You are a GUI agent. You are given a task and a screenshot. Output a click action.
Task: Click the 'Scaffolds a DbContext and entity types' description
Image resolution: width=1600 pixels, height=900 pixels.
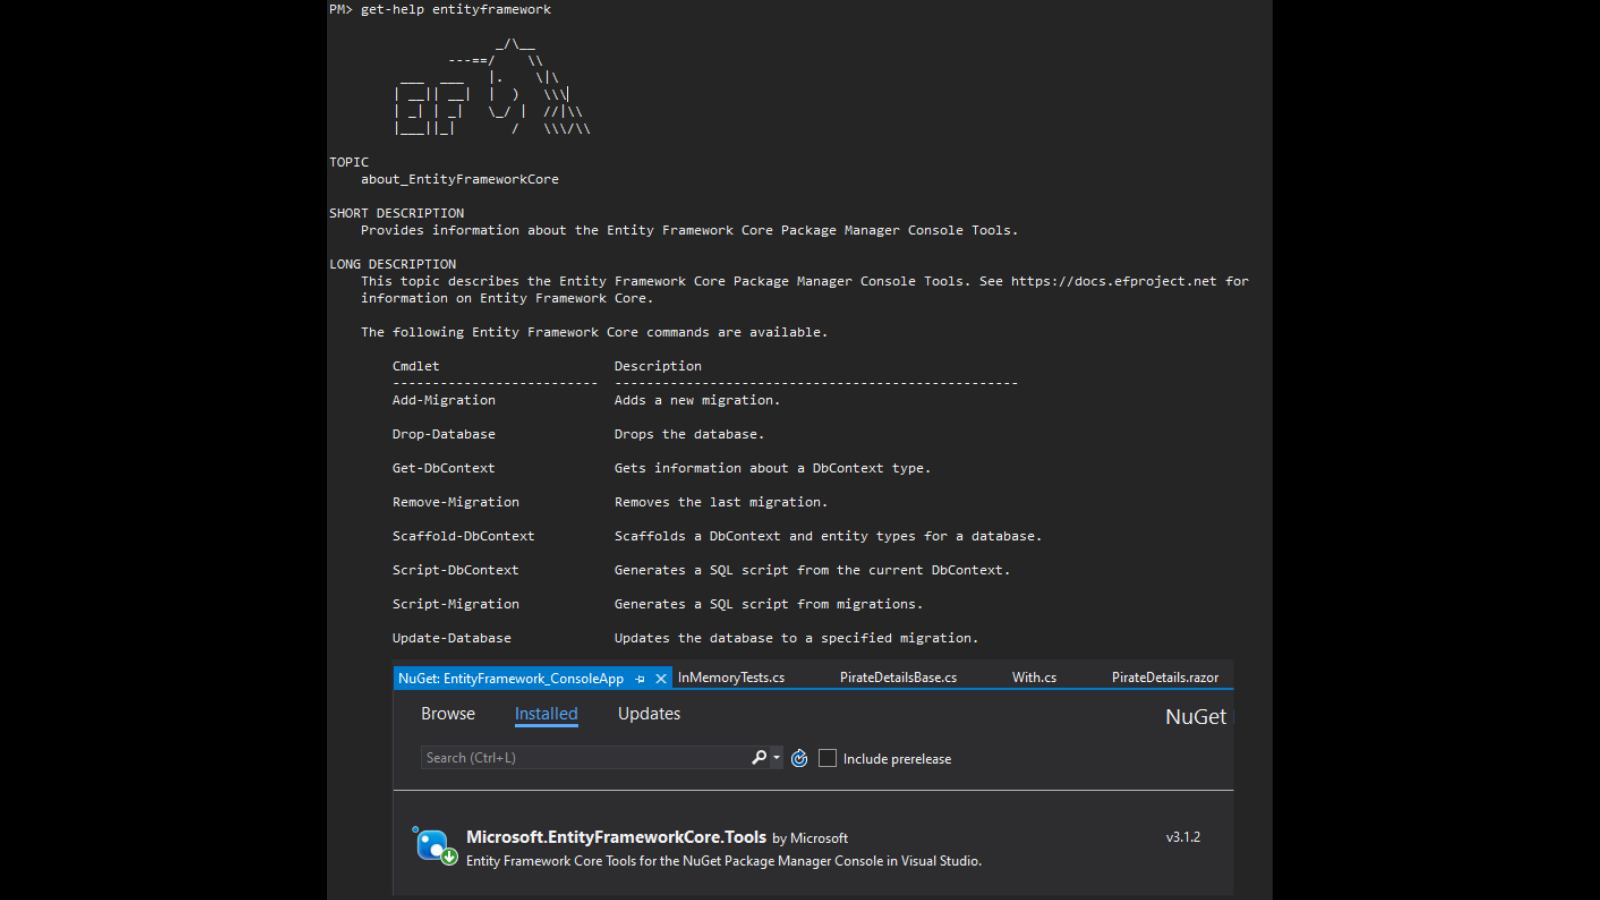point(828,536)
